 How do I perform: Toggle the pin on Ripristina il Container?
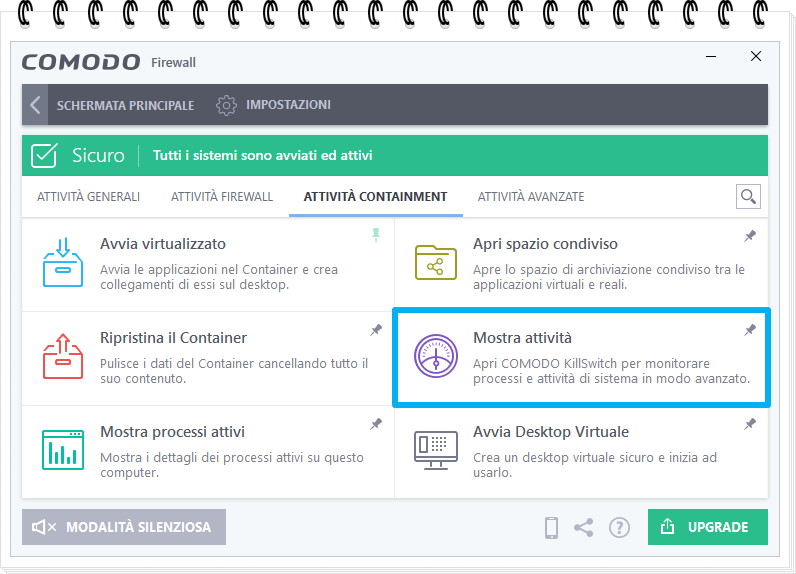(376, 330)
